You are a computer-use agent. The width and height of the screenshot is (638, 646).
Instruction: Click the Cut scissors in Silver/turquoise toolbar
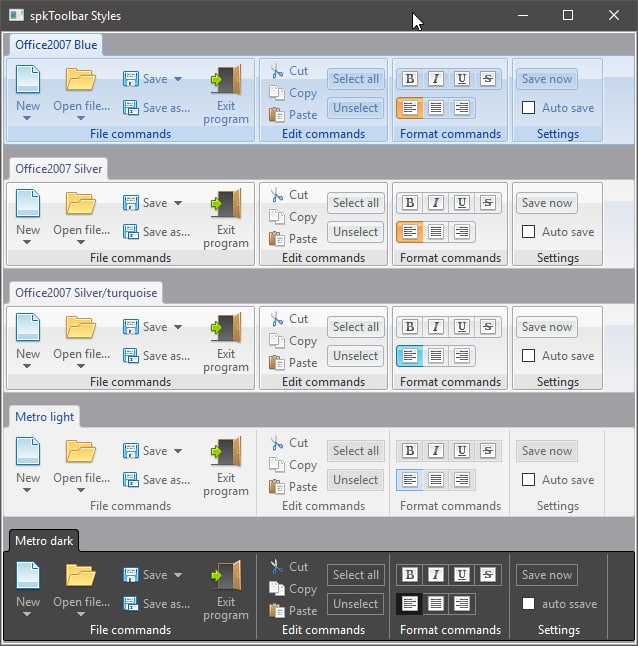coord(277,319)
